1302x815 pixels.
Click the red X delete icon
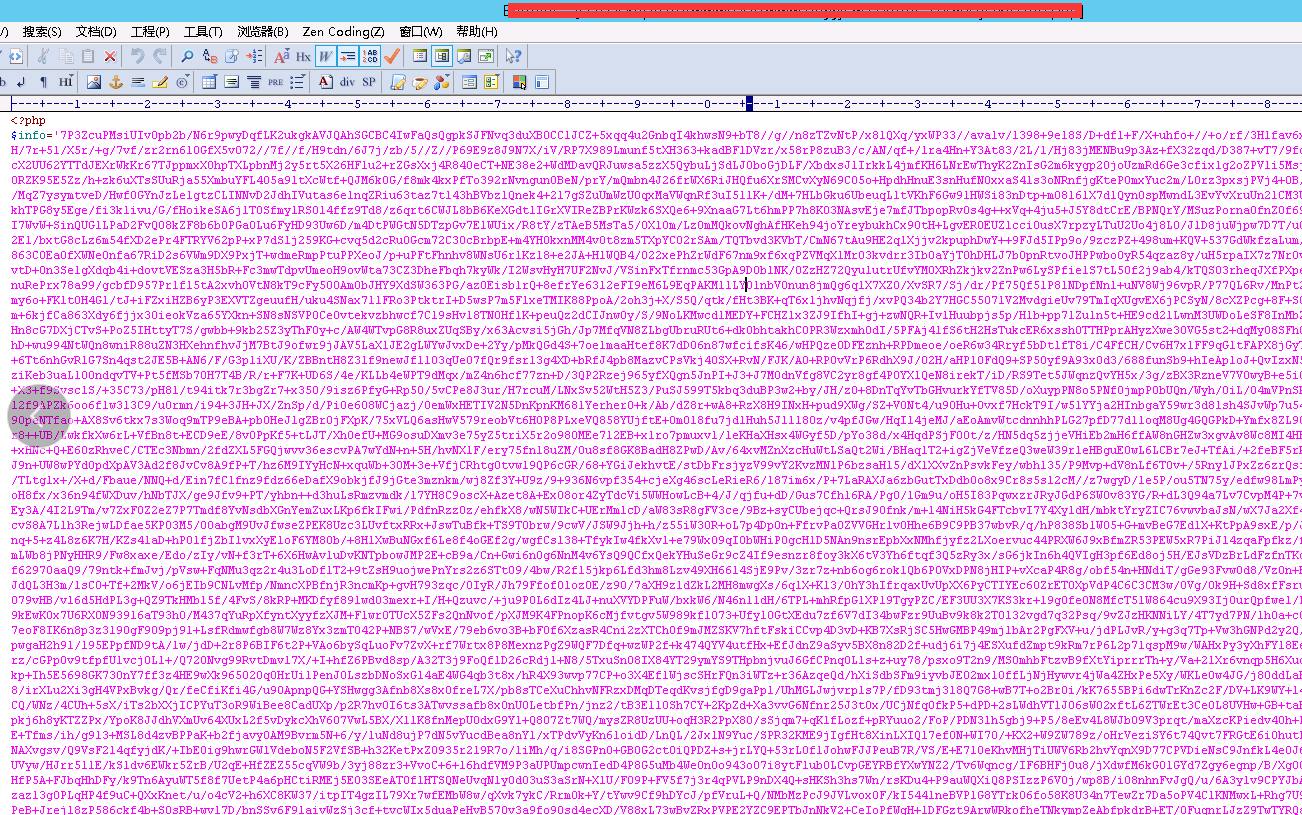pyautogui.click(x=110, y=56)
